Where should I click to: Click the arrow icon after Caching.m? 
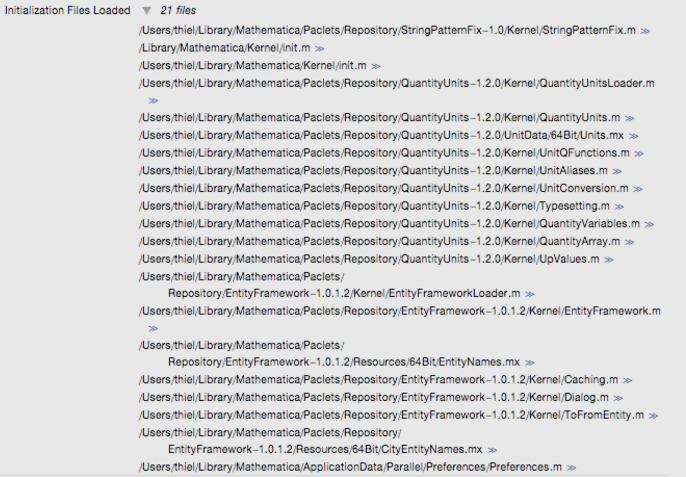point(627,381)
